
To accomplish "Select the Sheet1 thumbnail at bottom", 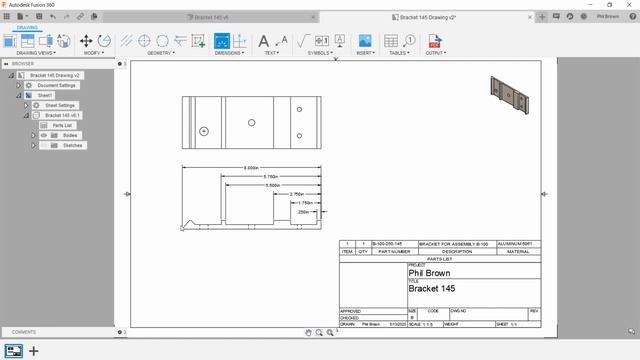I will coord(13,351).
